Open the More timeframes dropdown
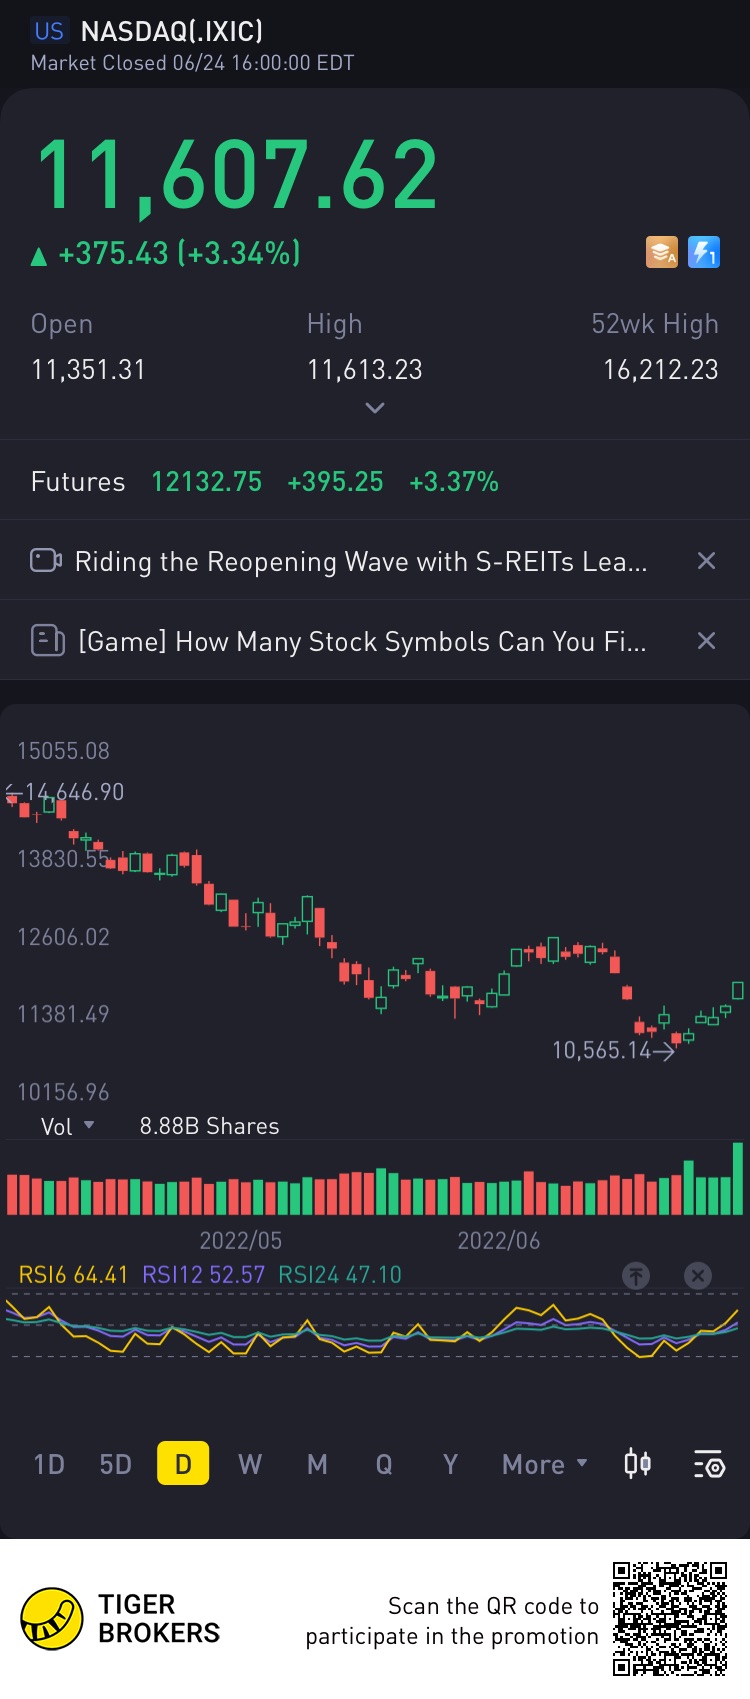The height and width of the screenshot is (1699, 750). [545, 1464]
